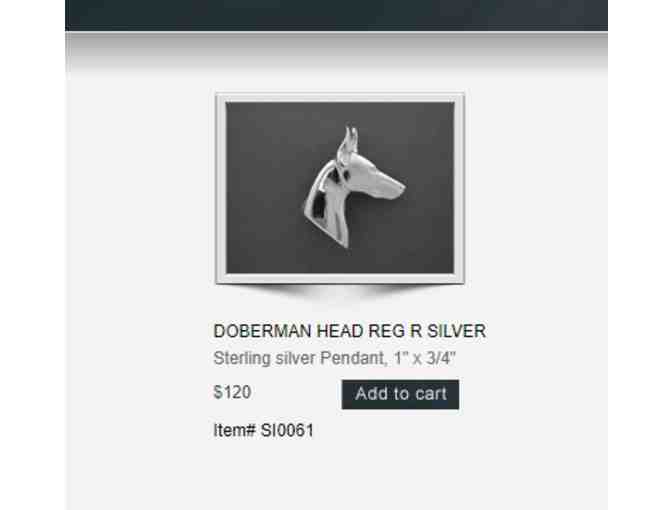Screen dimensions: 672x510
Task: Click the white frame border around product photo
Action: (x=221, y=188)
